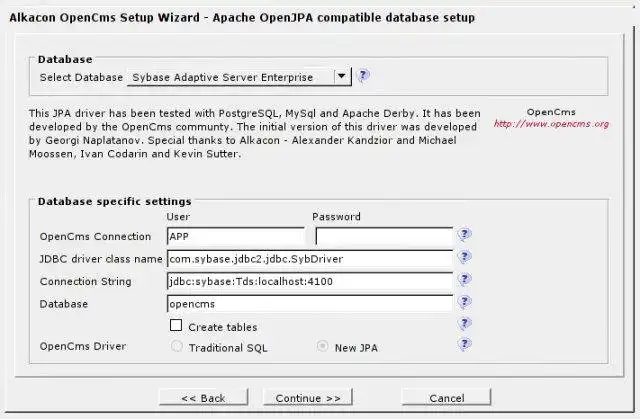
Task: Select the Traditional SQL radio option
Action: click(177, 347)
